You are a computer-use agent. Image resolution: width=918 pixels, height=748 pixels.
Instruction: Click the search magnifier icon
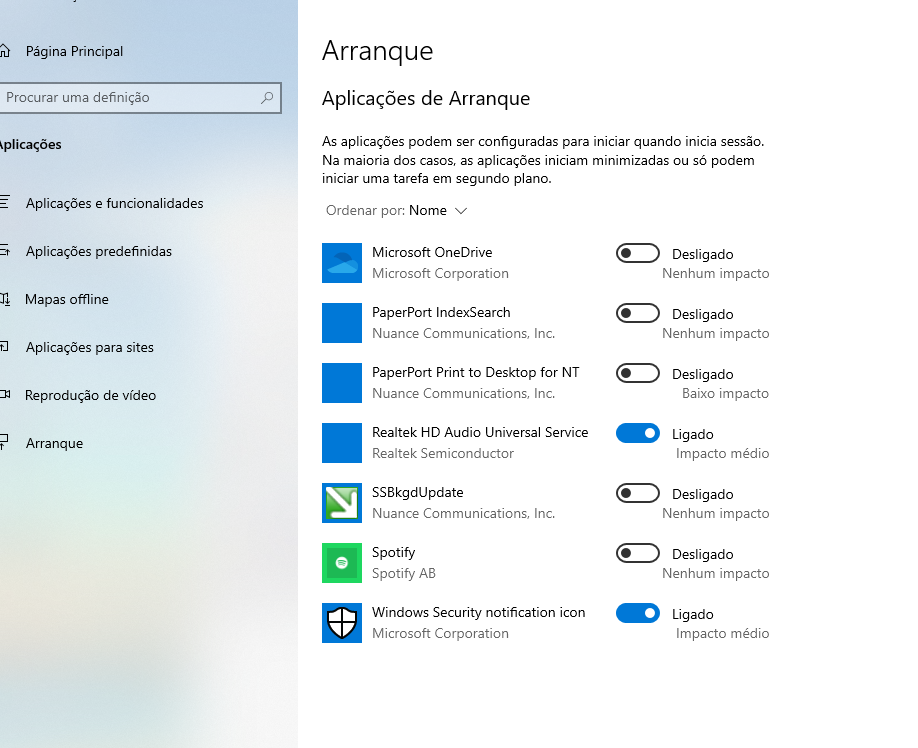(267, 98)
